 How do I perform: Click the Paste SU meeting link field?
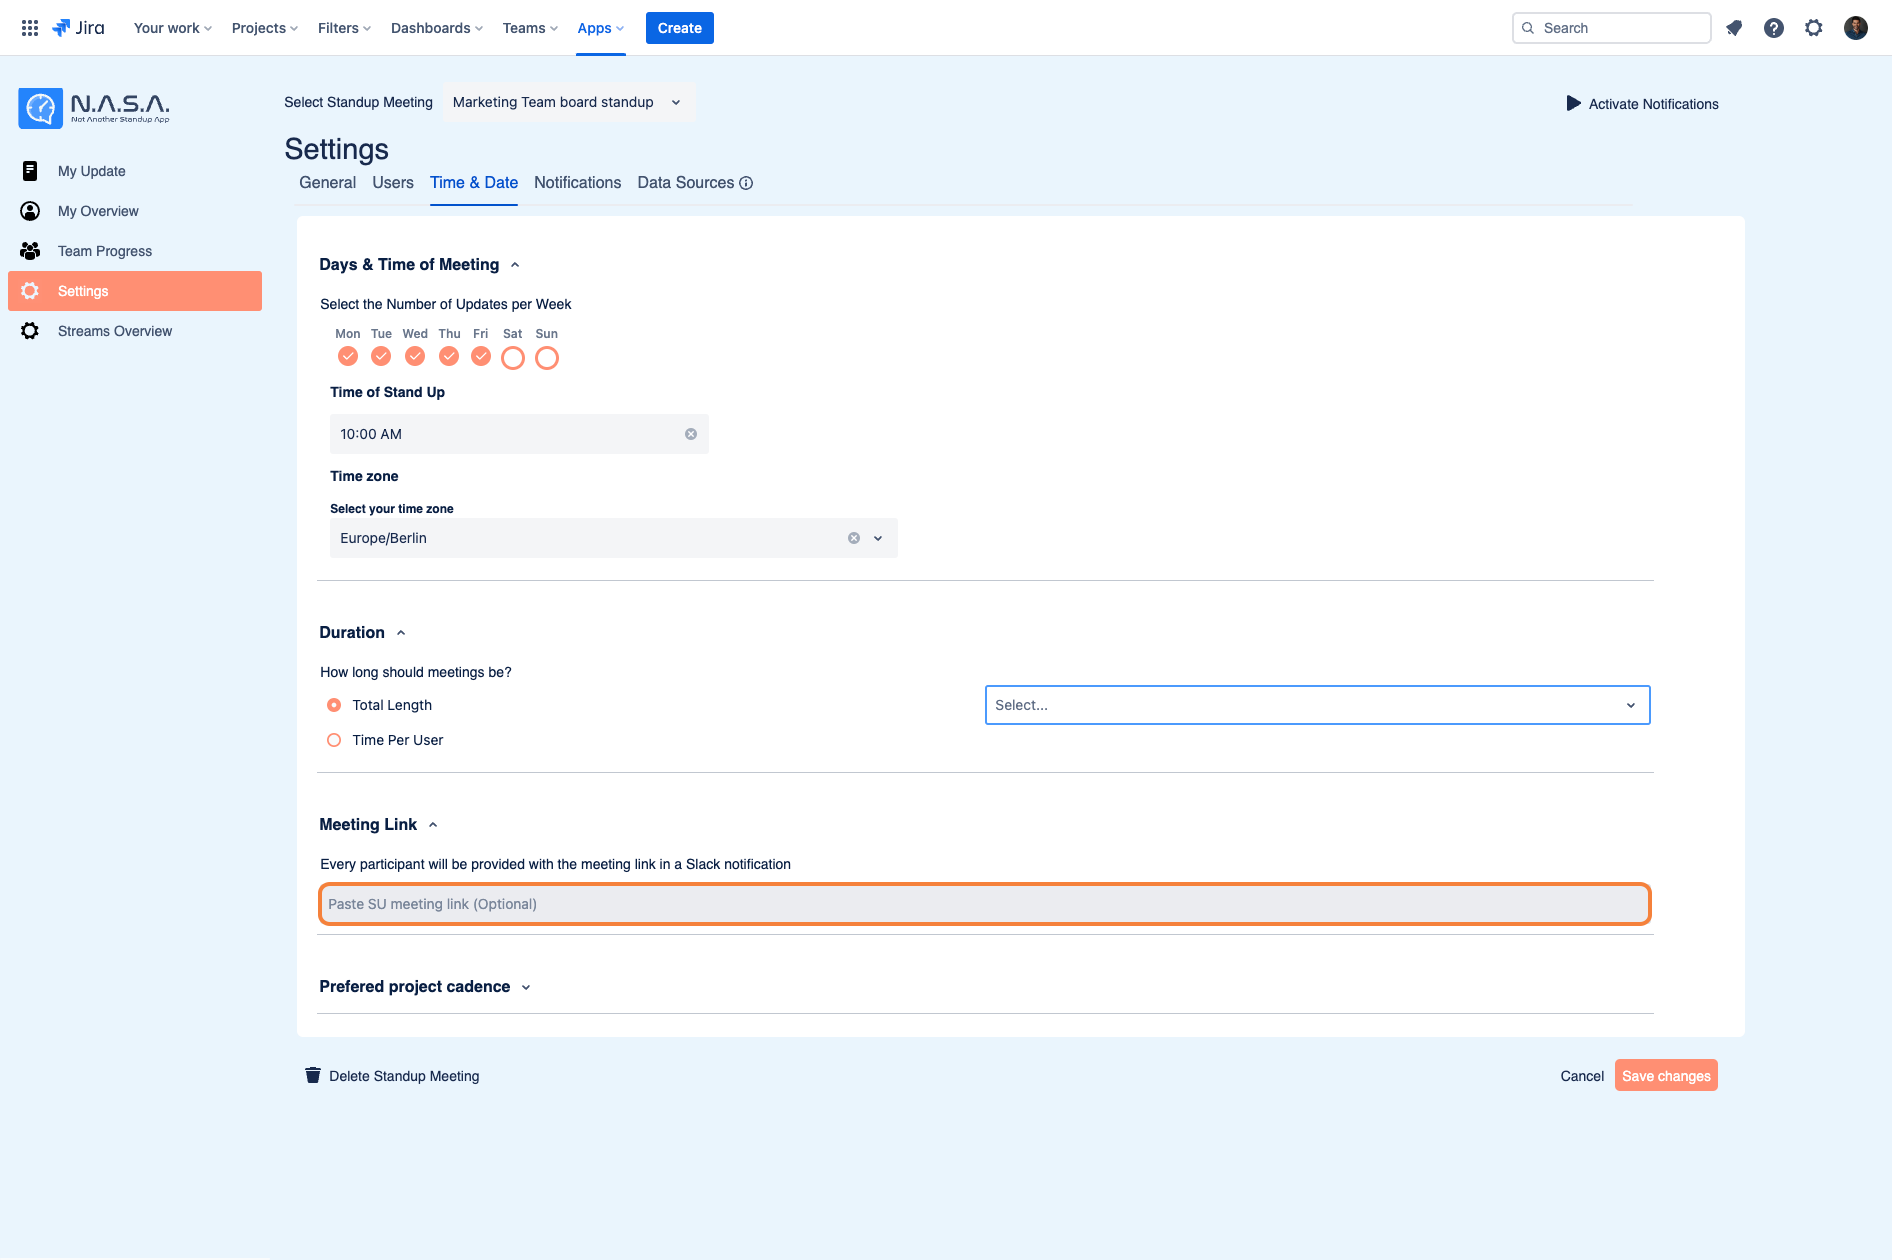[x=985, y=904]
